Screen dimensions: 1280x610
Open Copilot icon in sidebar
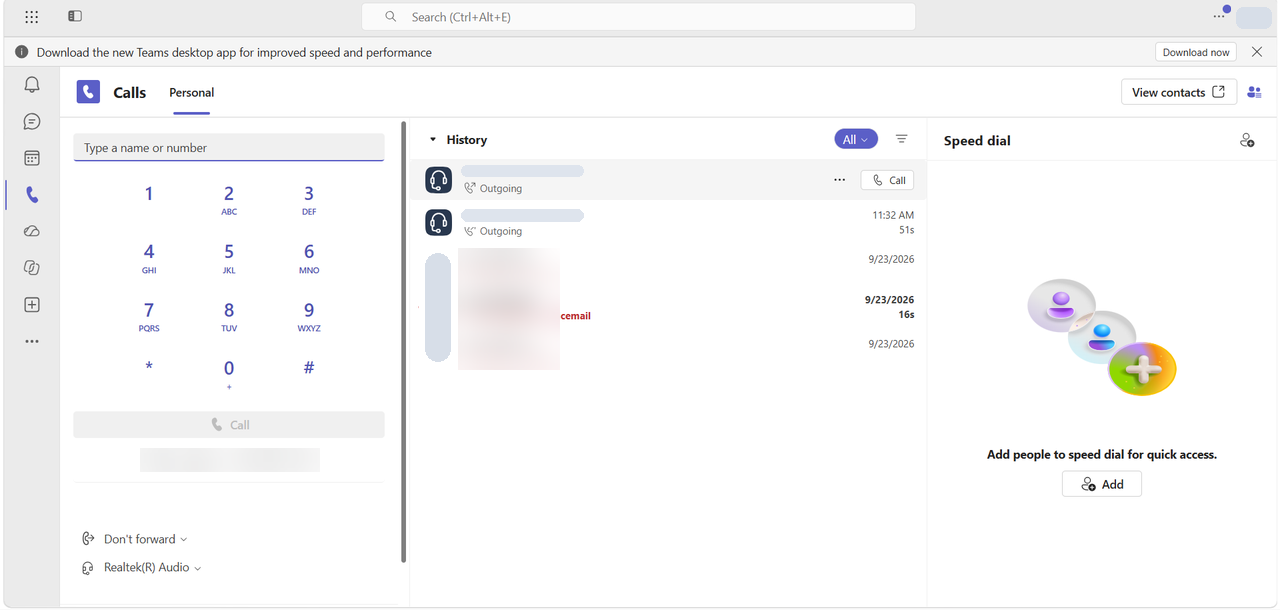pos(32,268)
